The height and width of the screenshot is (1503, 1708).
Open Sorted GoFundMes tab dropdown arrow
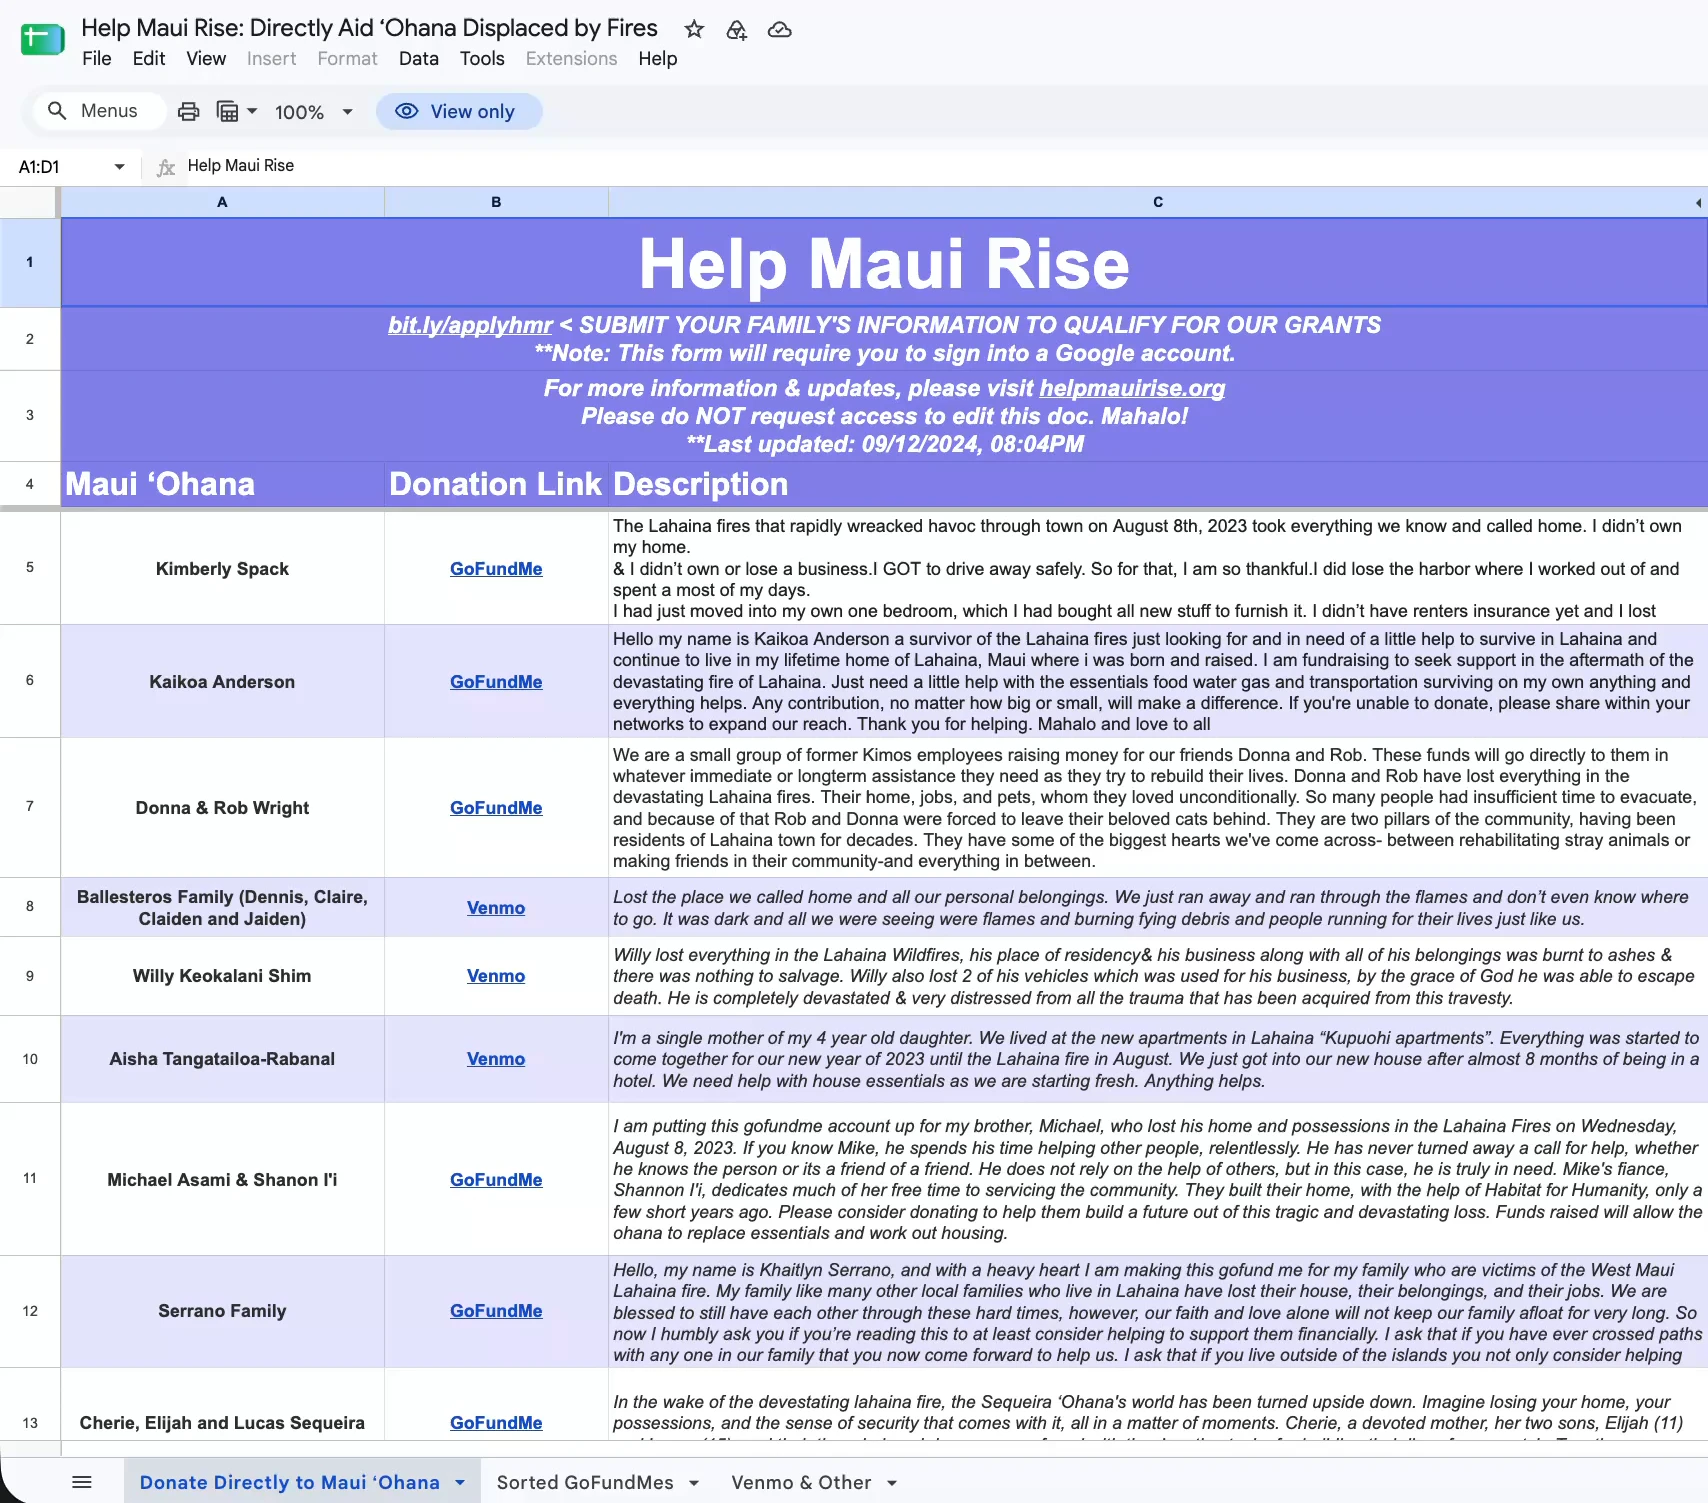click(694, 1483)
